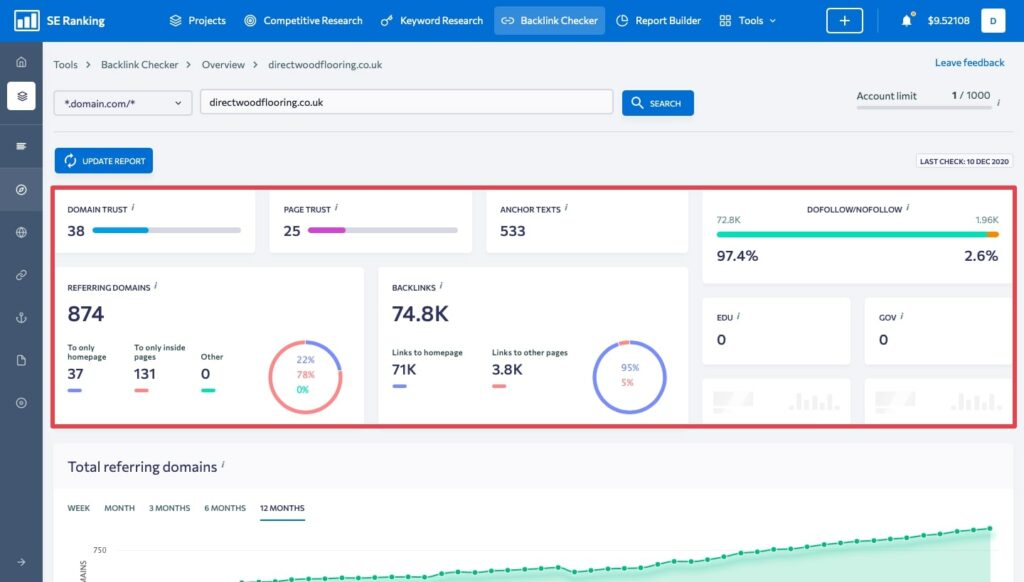Screen dimensions: 1024x582
Task: Open Keyword Research menu
Action: coord(432,21)
